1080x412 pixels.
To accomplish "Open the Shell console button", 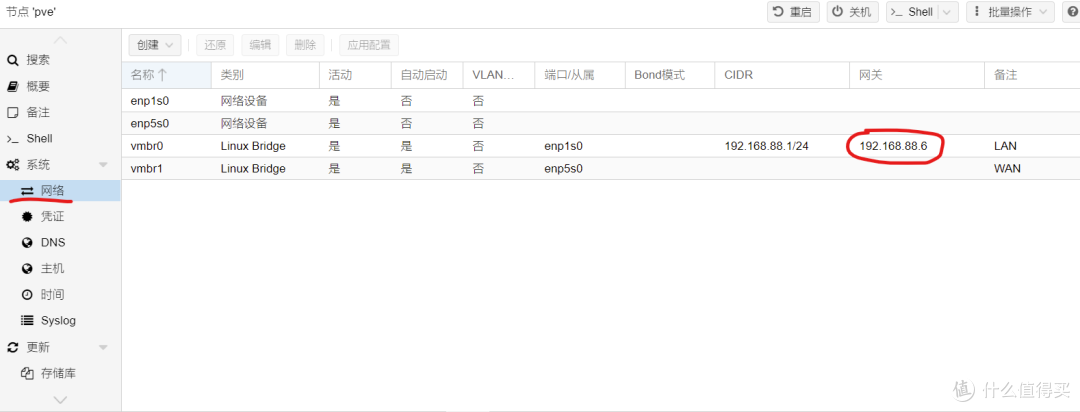I will 911,12.
